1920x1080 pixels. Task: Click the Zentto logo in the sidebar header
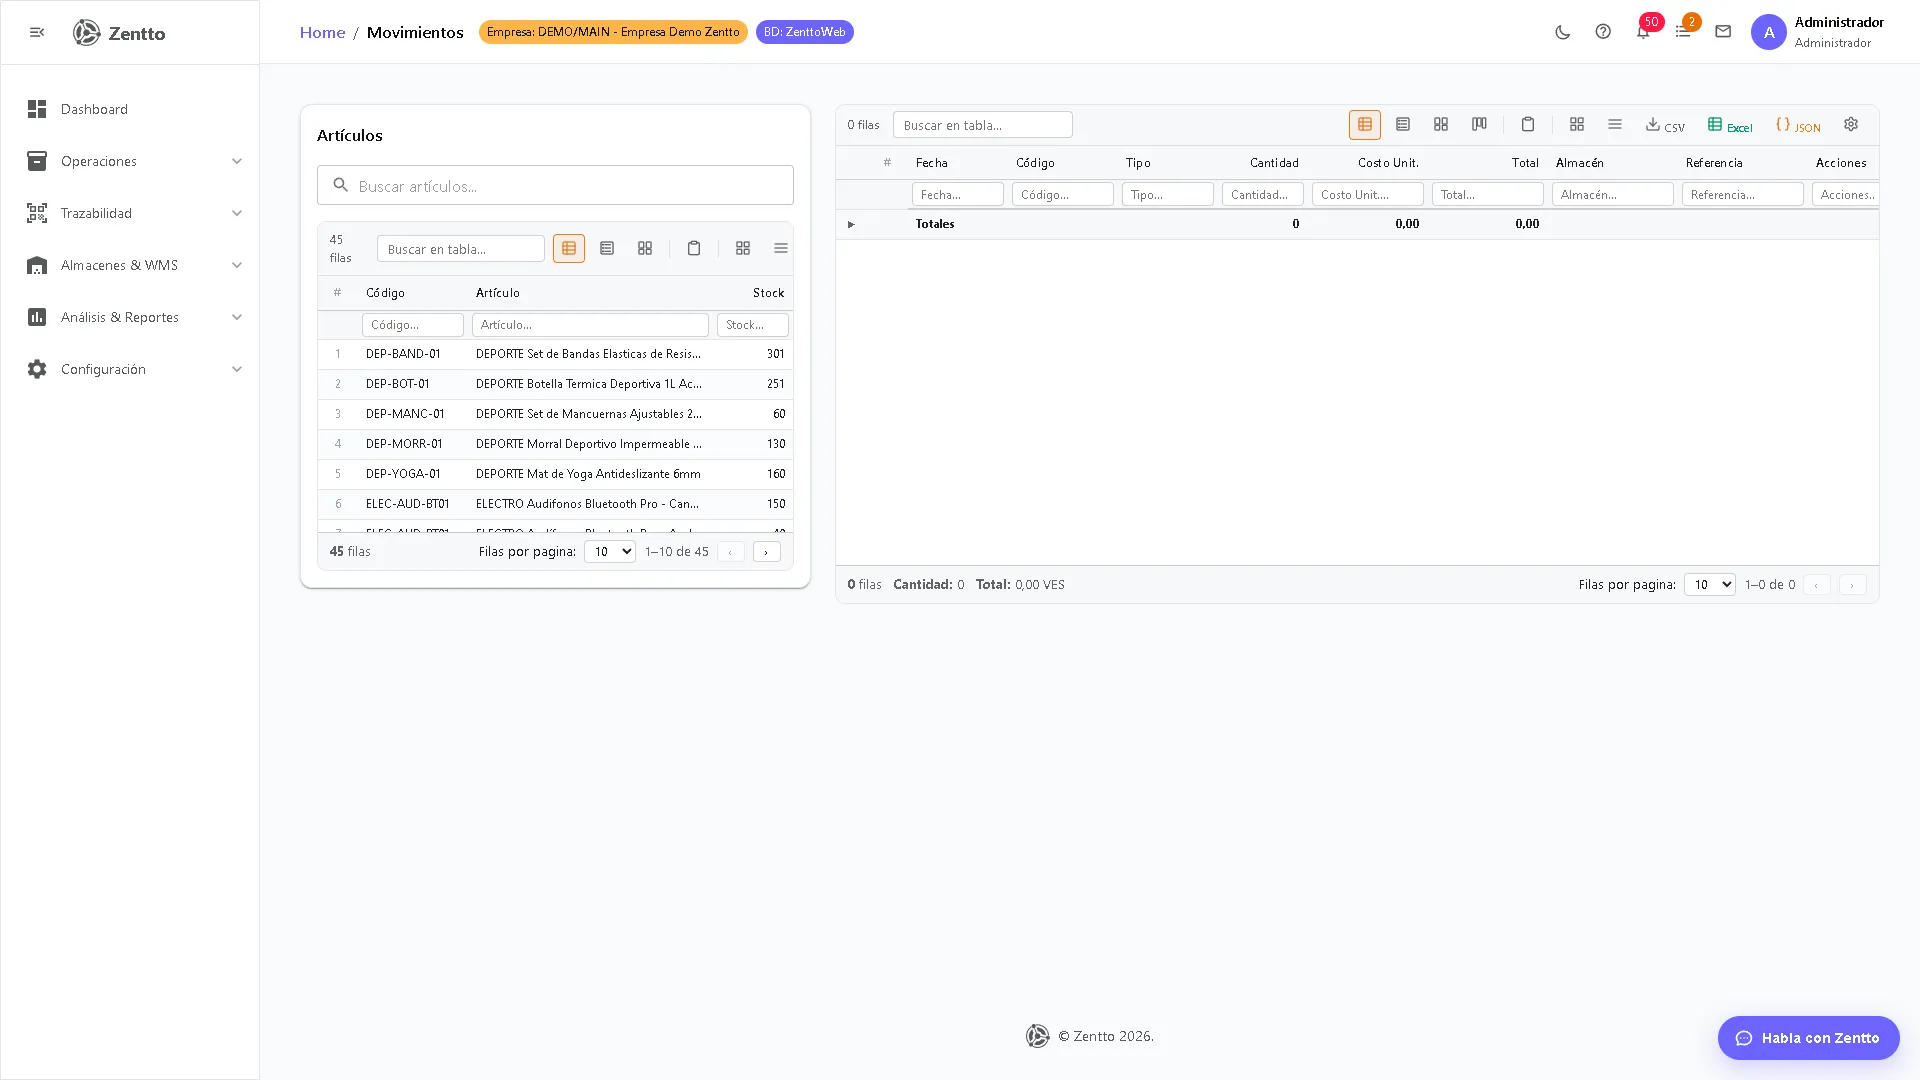pos(119,33)
